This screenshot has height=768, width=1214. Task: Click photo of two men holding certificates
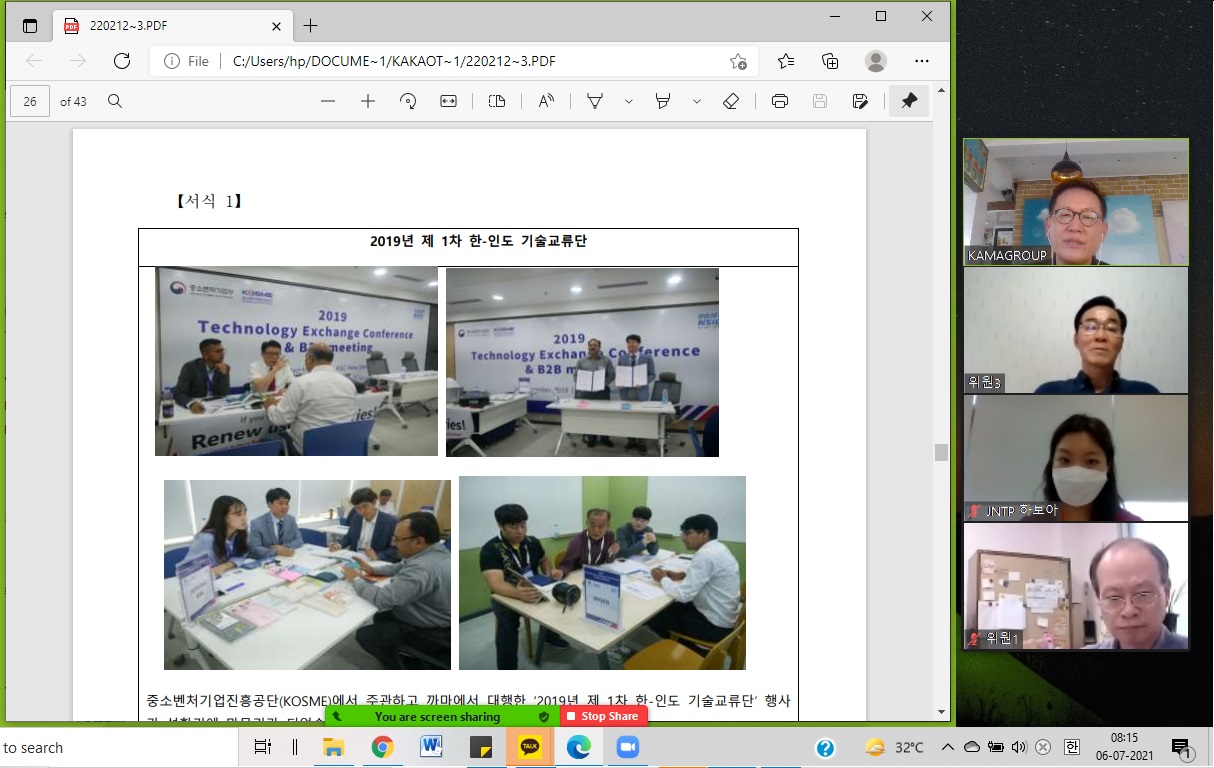click(x=582, y=362)
